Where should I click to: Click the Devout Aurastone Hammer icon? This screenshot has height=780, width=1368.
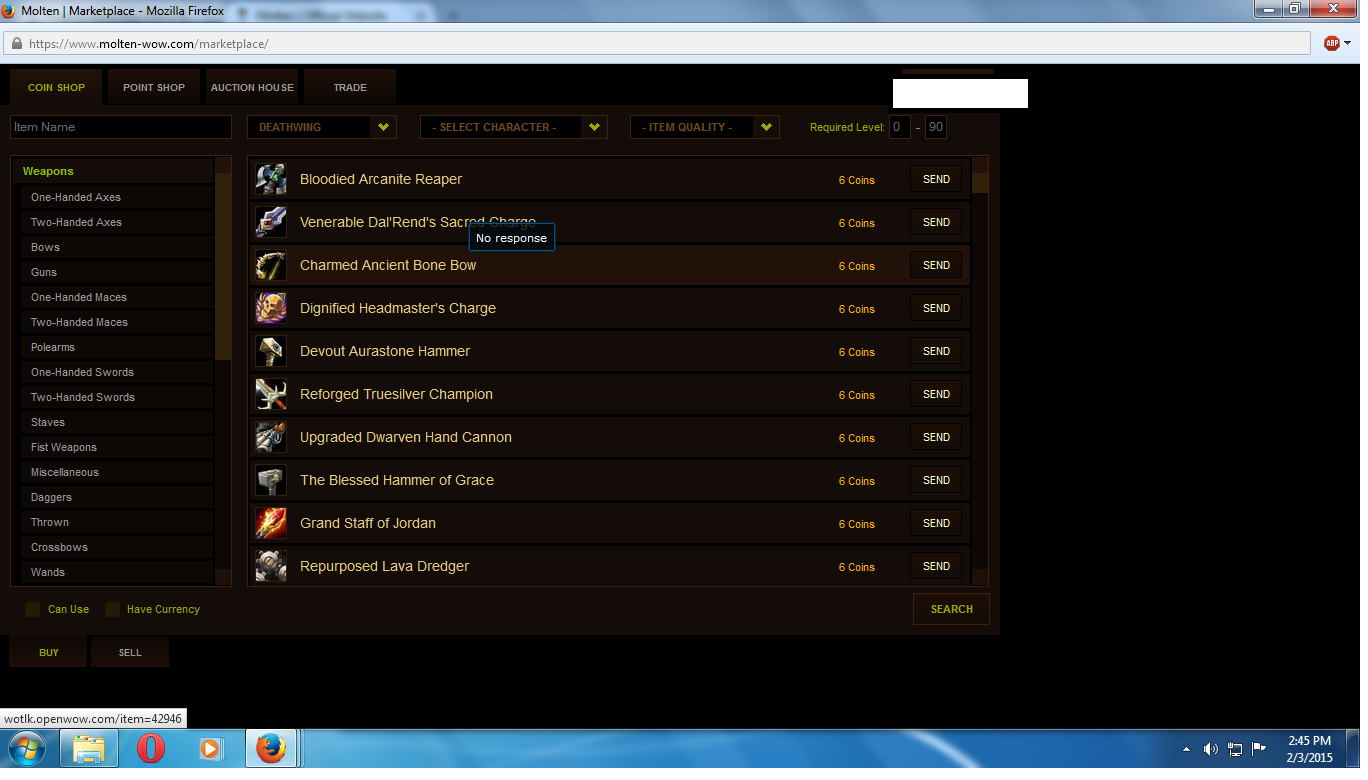[x=271, y=351]
